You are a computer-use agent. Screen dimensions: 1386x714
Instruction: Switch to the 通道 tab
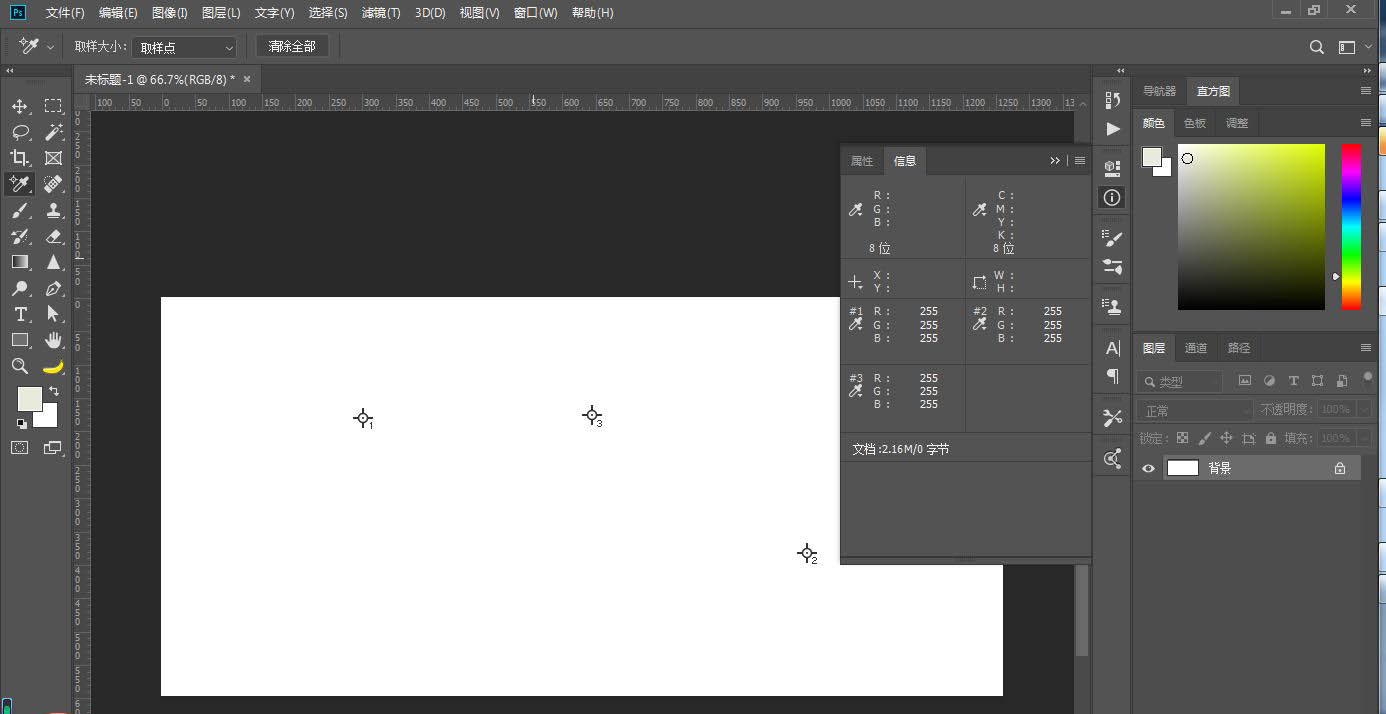1196,348
